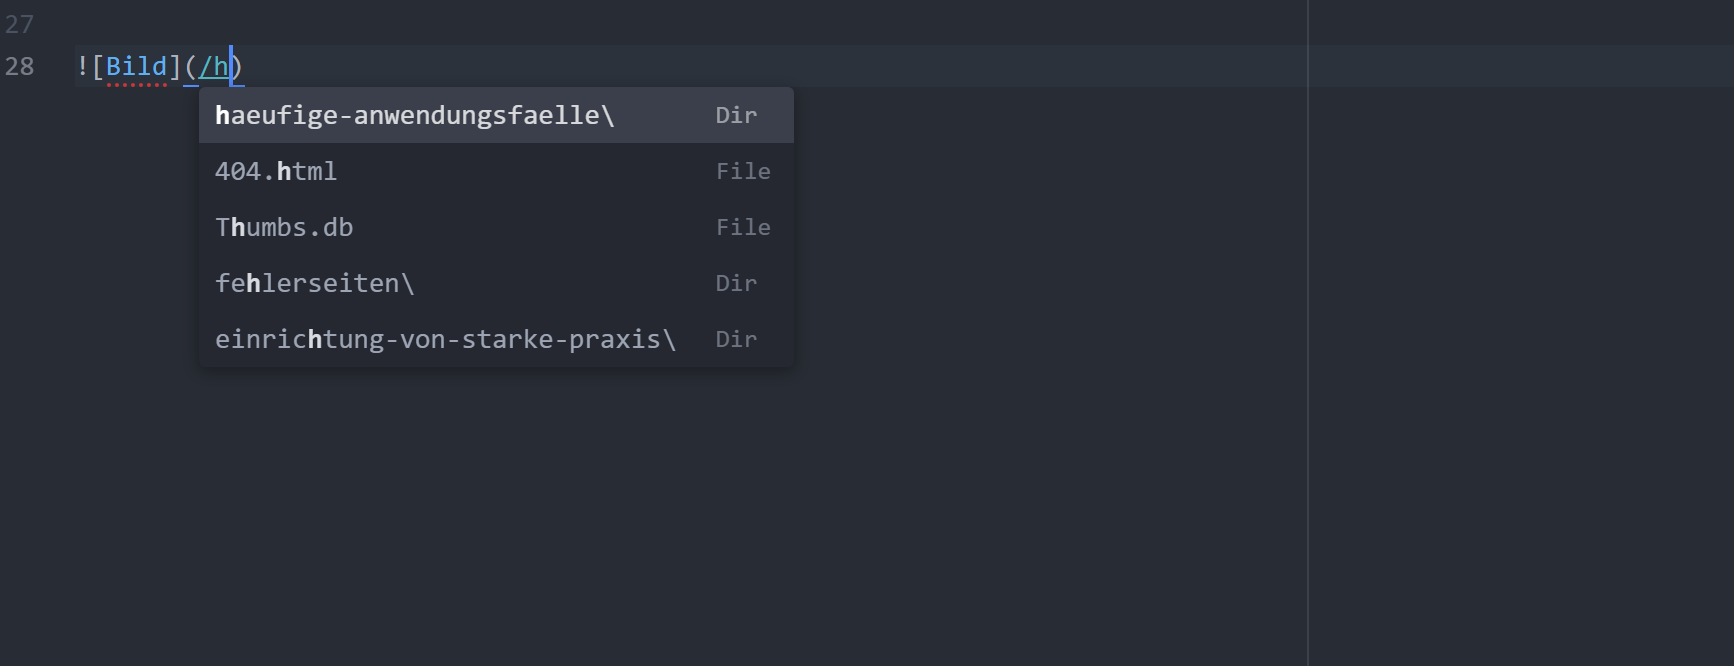Viewport: 1734px width, 666px height.
Task: Choose einrichtung-von-starke-praxis\ directory suggestion
Action: click(445, 339)
